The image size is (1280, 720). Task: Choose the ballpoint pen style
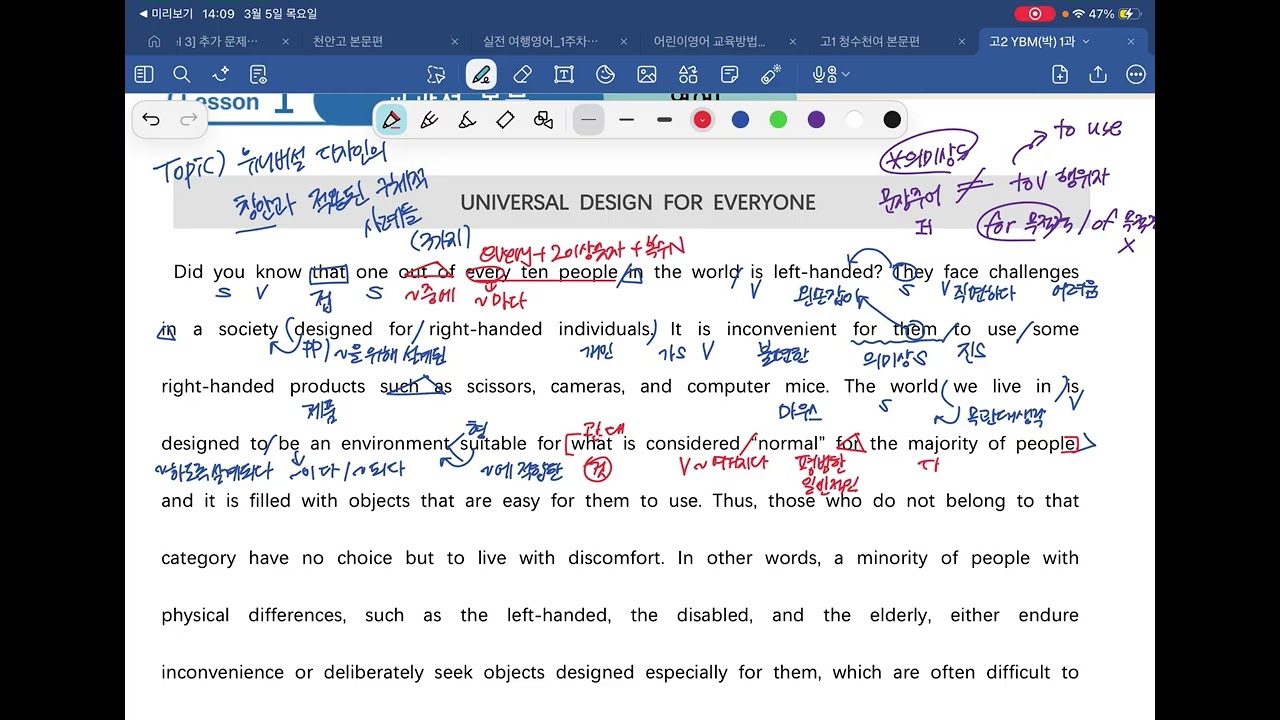[392, 120]
